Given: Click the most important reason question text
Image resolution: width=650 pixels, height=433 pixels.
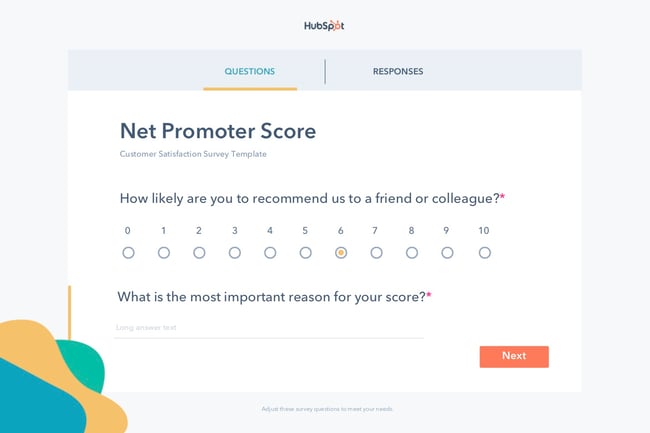Looking at the screenshot, I should (277, 297).
